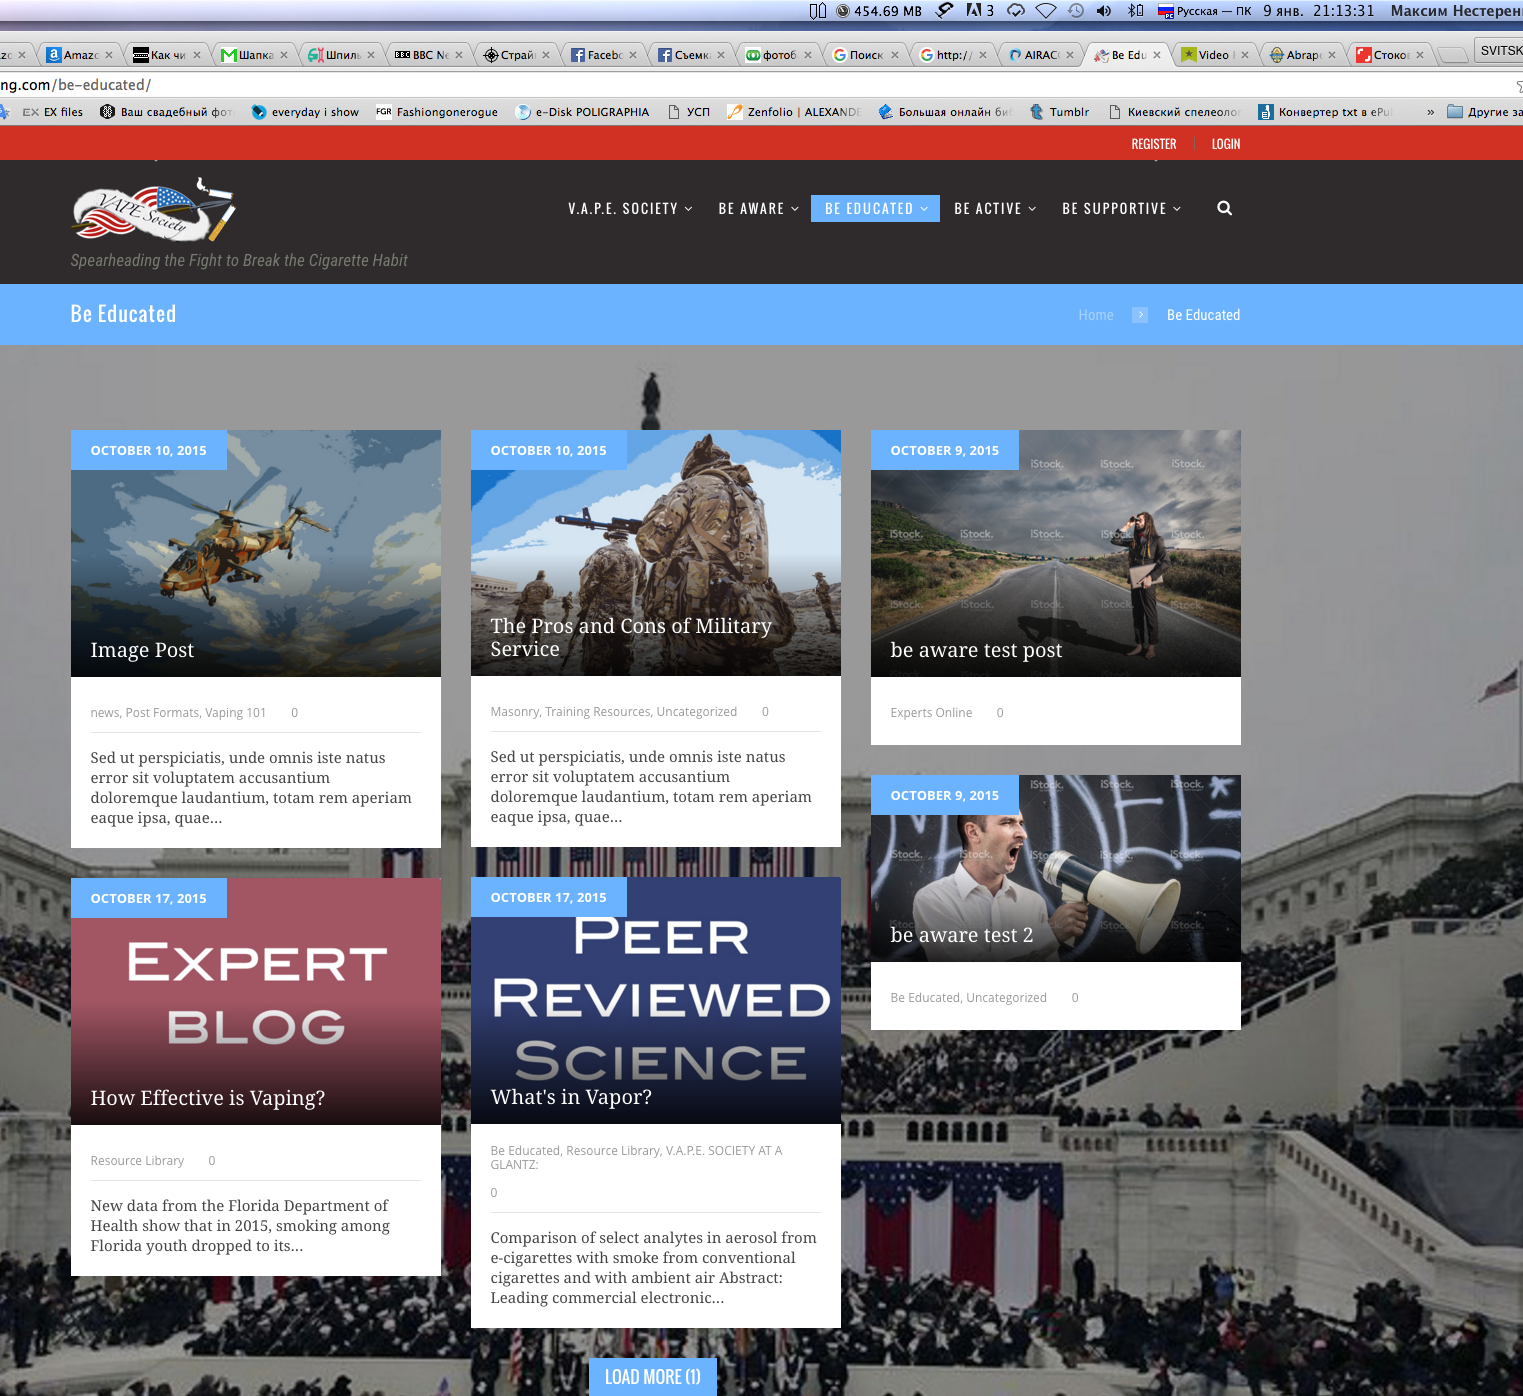Expand BE ACTIVE menu
This screenshot has height=1396, width=1523.
click(x=995, y=208)
